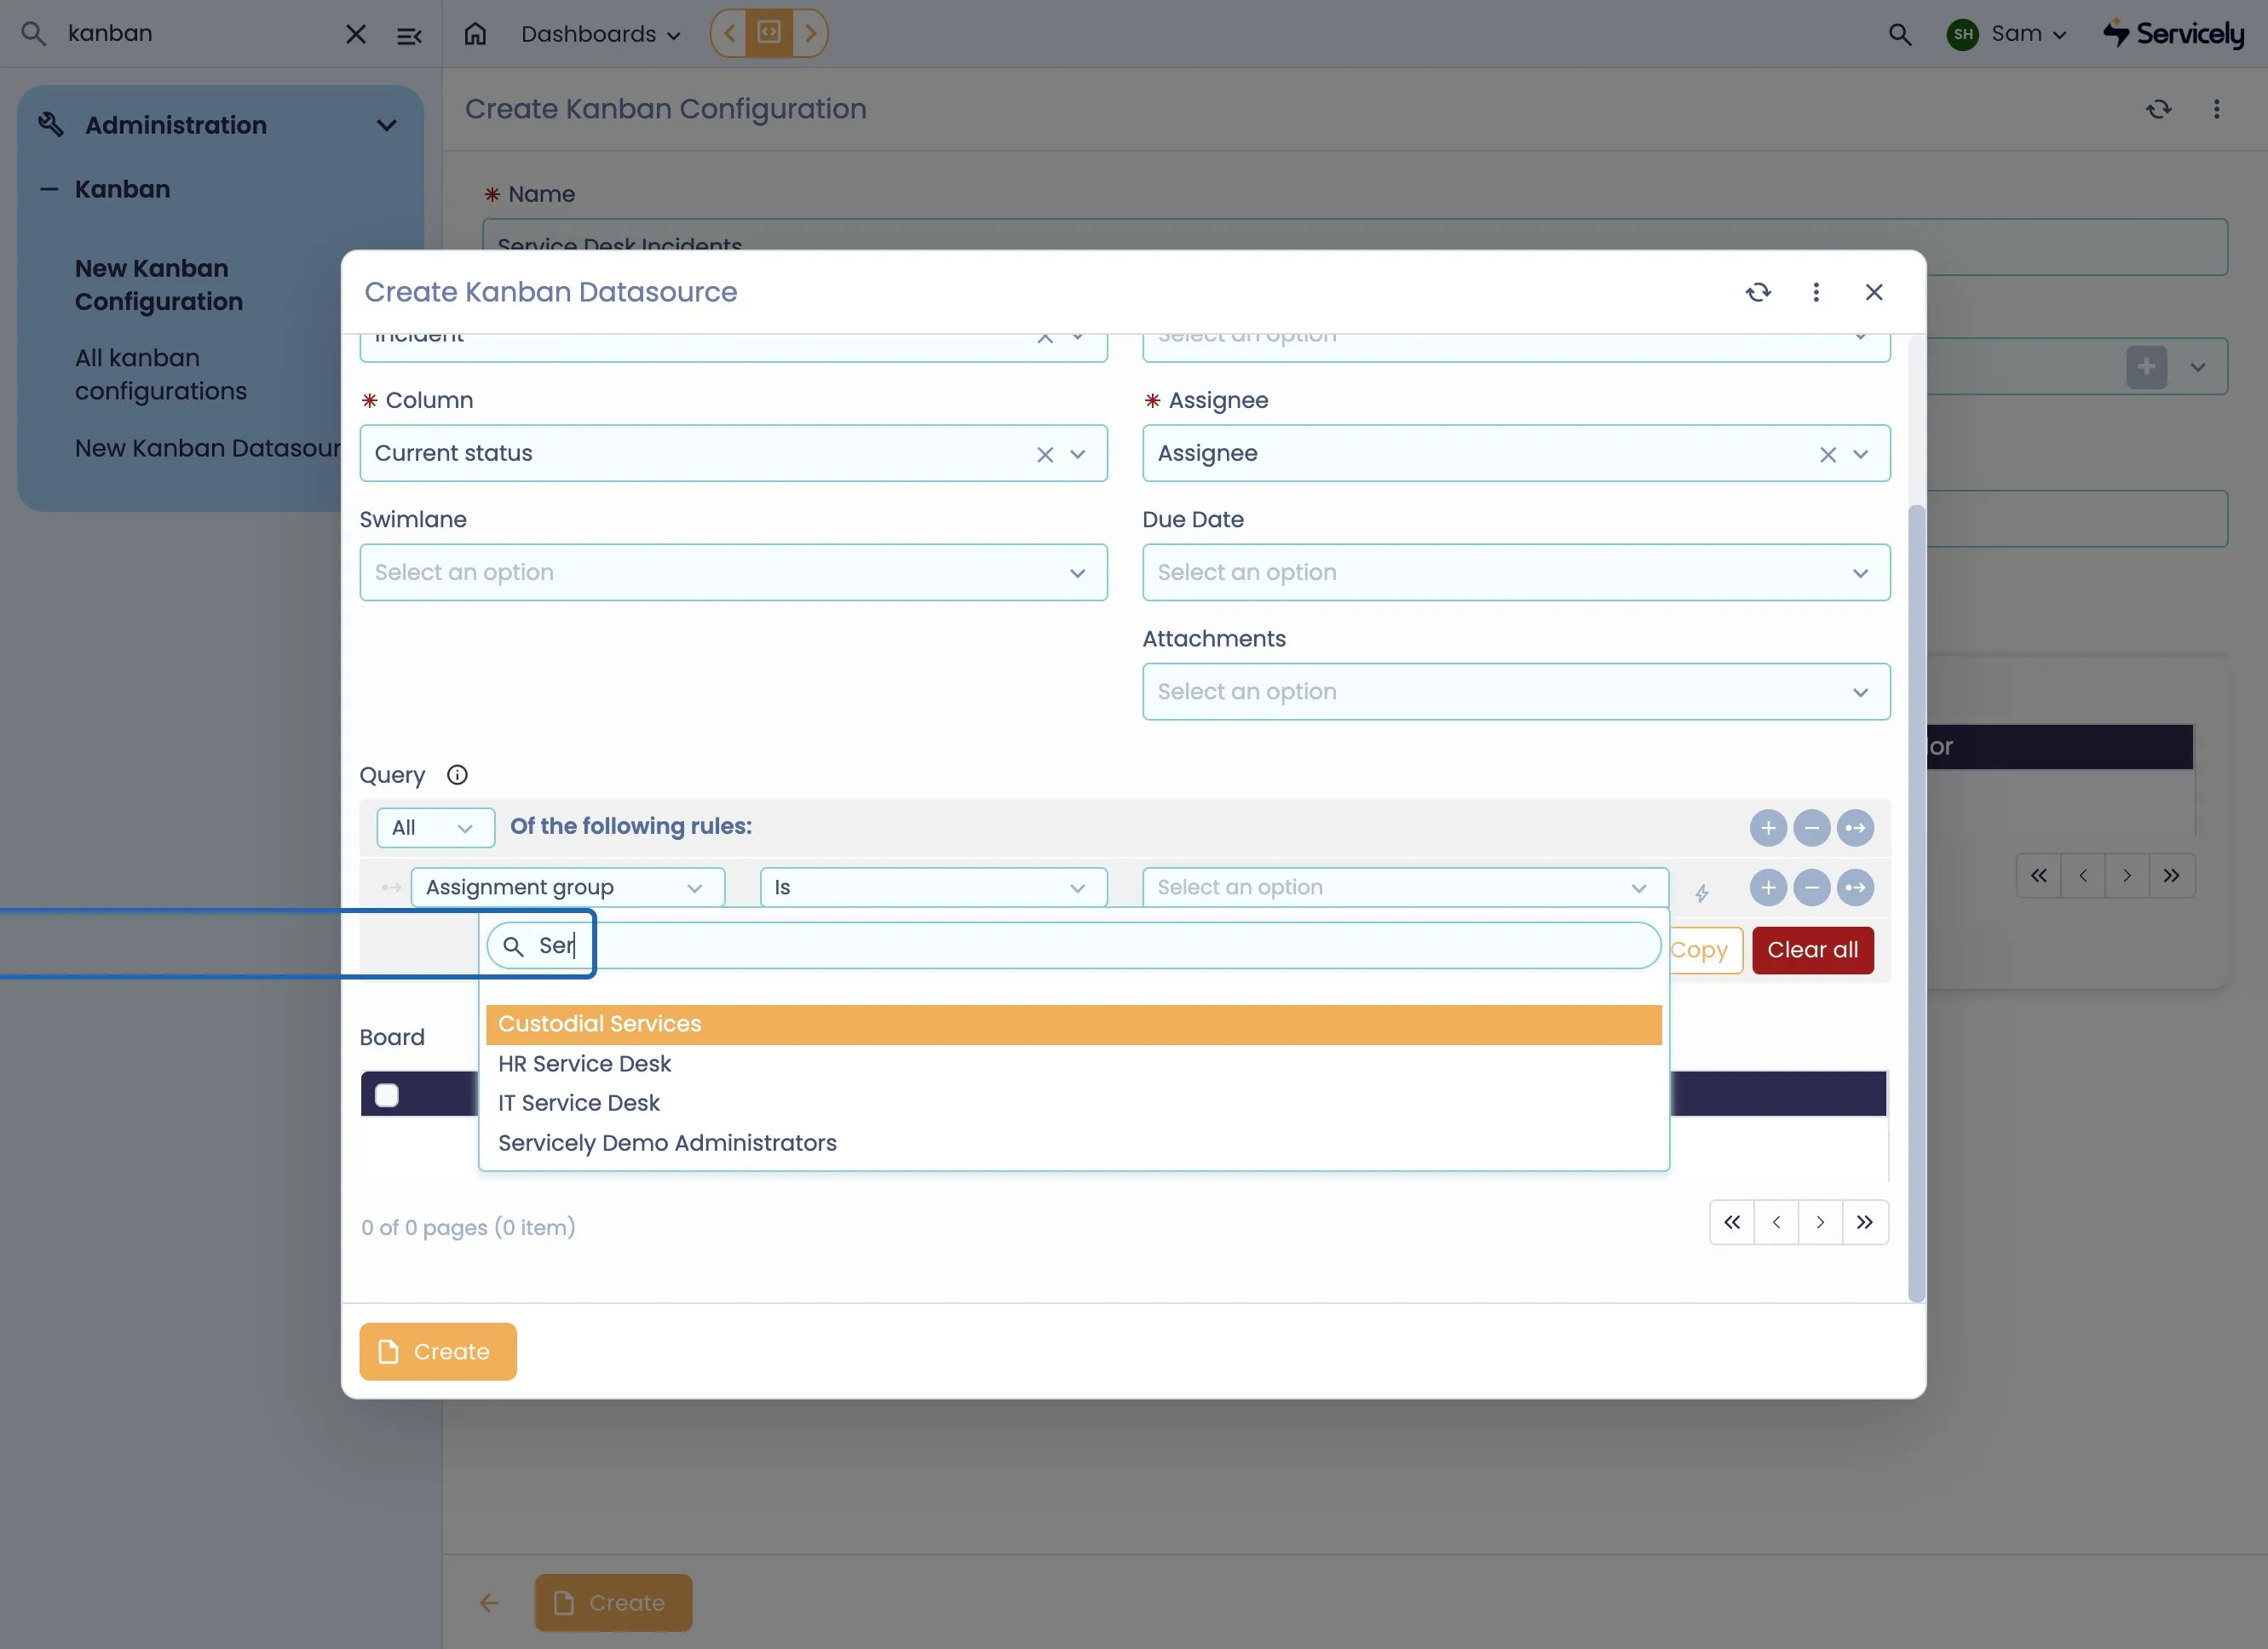2268x1649 pixels.
Task: Go to the home page
Action: pyautogui.click(x=475, y=34)
